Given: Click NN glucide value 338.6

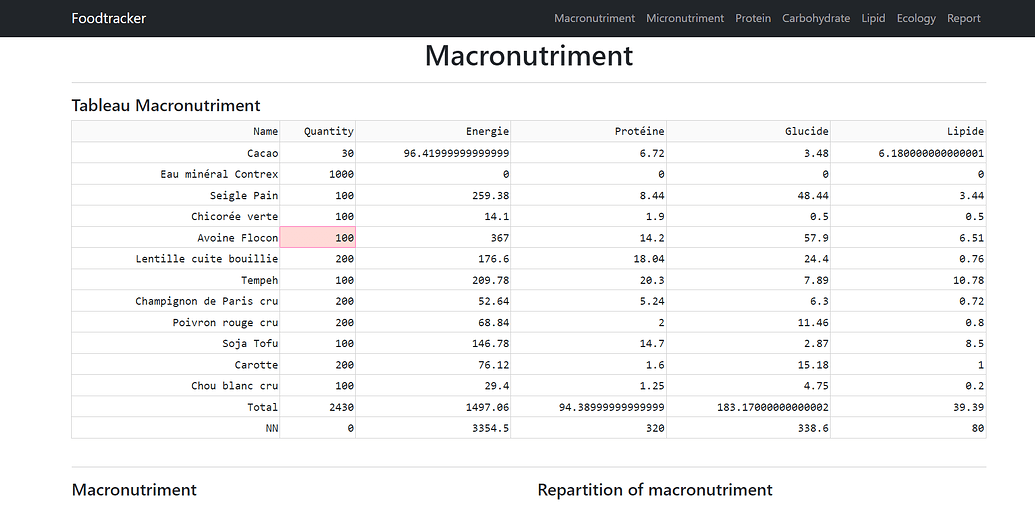Looking at the screenshot, I should [749, 428].
